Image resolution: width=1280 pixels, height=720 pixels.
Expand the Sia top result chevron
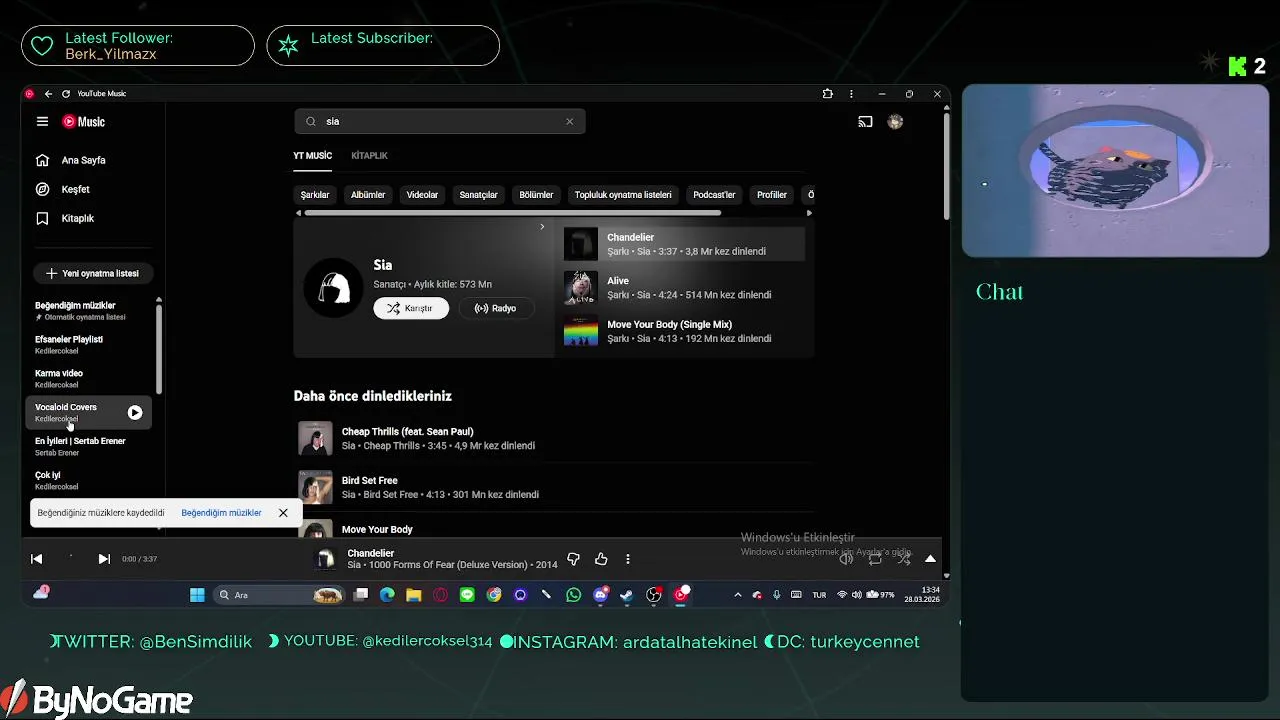pos(542,227)
